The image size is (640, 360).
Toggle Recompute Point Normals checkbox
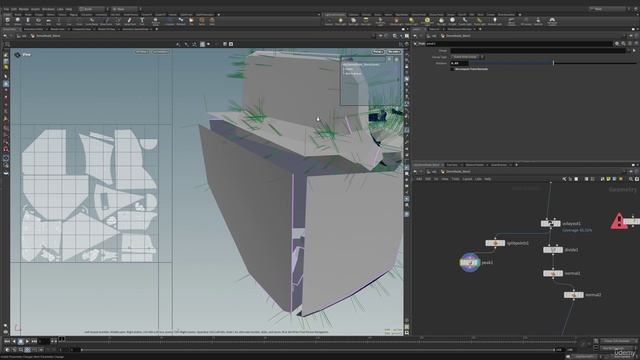coord(452,69)
